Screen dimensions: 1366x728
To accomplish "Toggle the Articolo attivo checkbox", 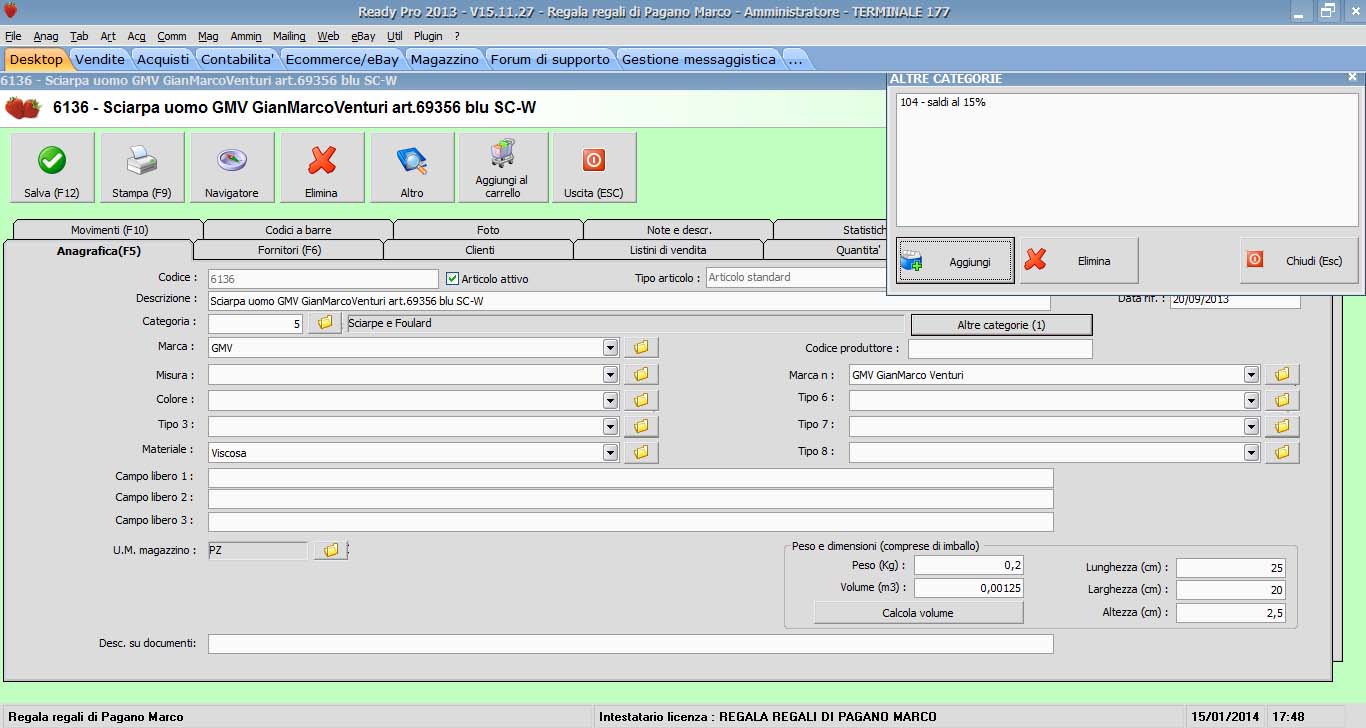I will 452,279.
